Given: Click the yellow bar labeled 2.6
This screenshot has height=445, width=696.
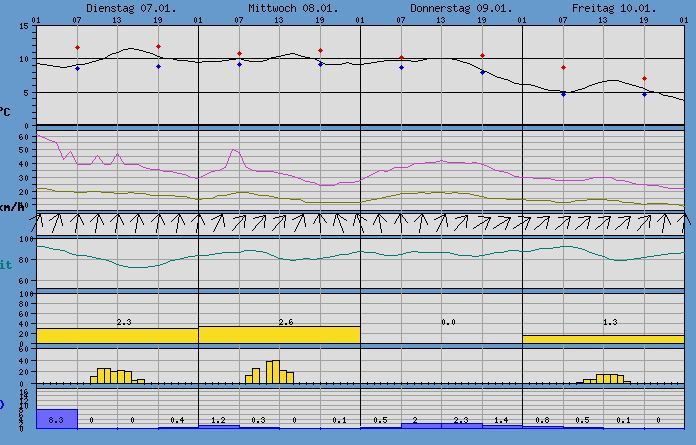Looking at the screenshot, I should 279,335.
